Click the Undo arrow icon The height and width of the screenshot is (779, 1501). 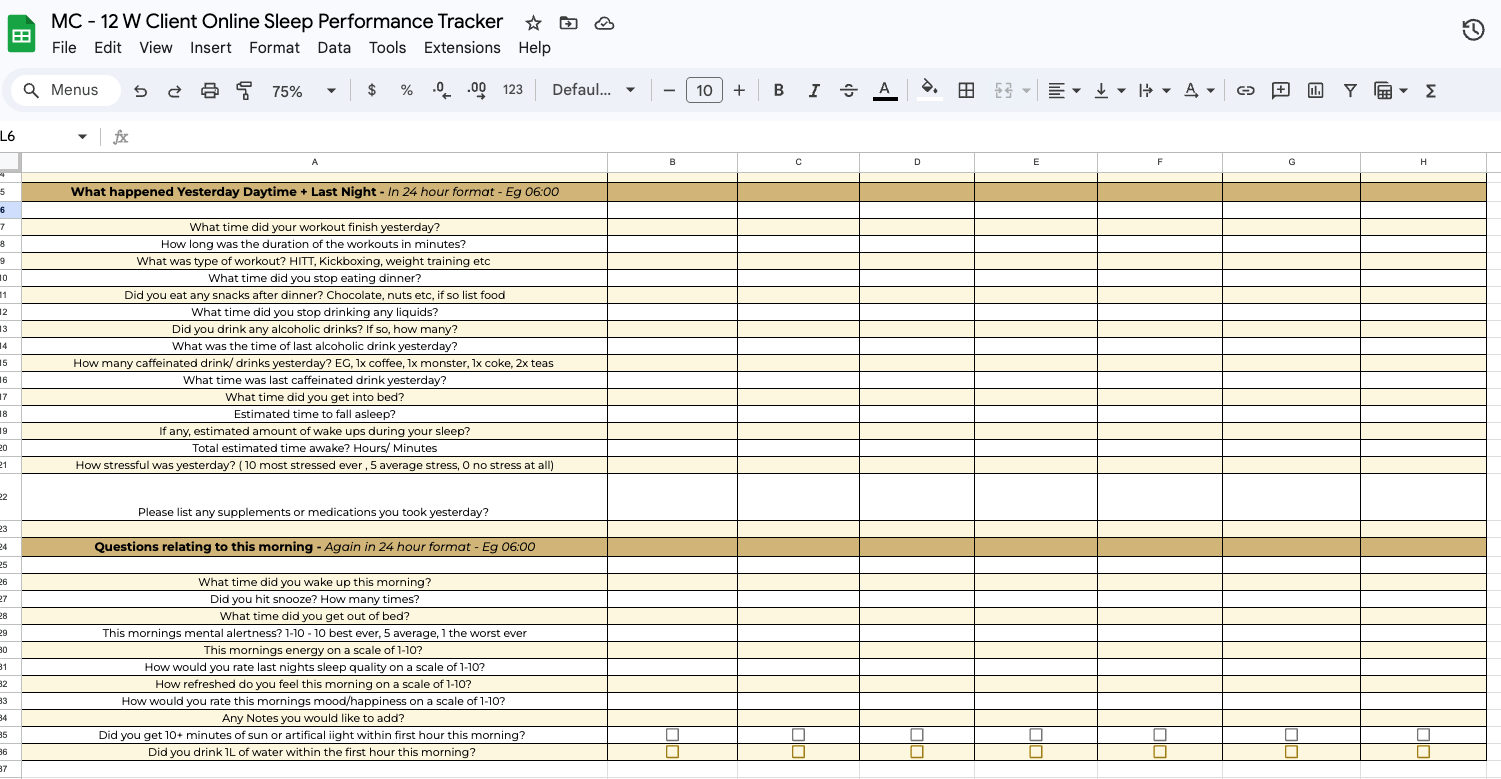(x=140, y=90)
